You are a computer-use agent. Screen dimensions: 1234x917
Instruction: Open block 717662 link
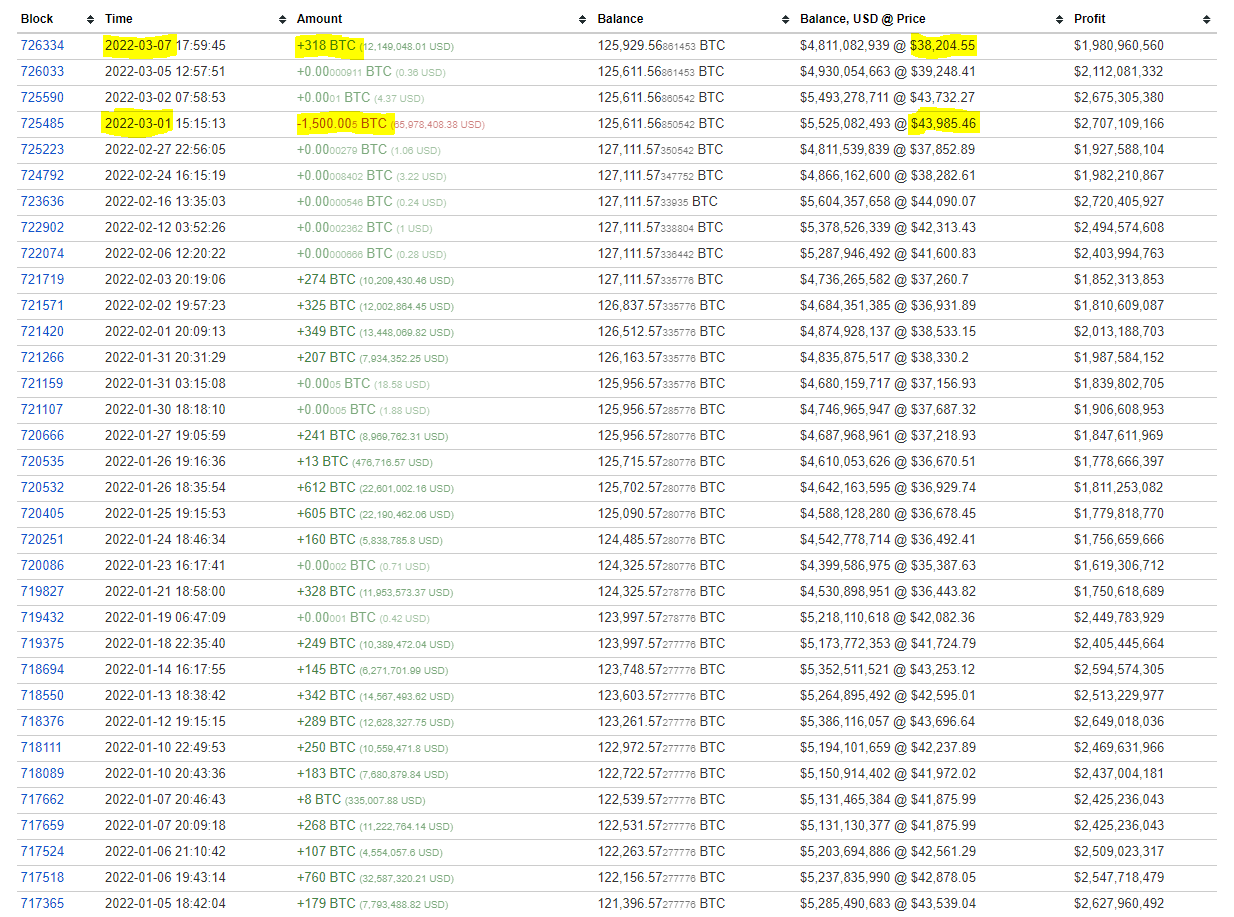pos(42,800)
